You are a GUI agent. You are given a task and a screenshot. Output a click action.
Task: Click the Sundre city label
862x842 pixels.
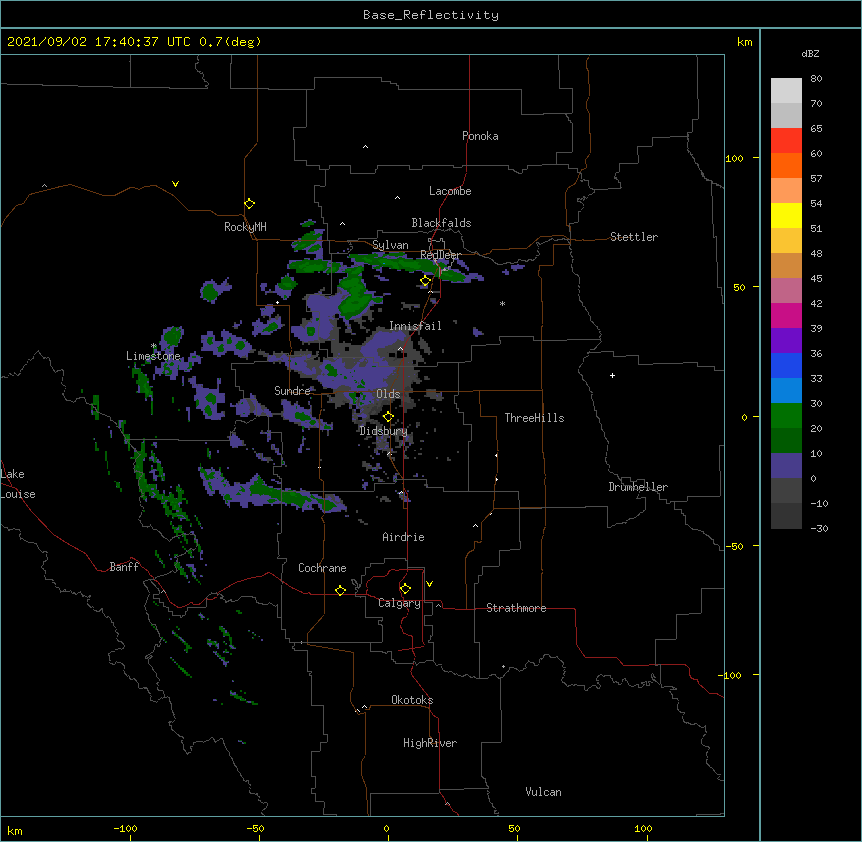click(292, 391)
